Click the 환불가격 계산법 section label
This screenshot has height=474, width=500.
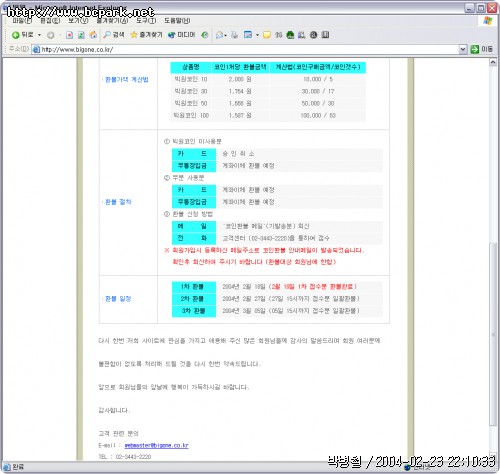(127, 79)
